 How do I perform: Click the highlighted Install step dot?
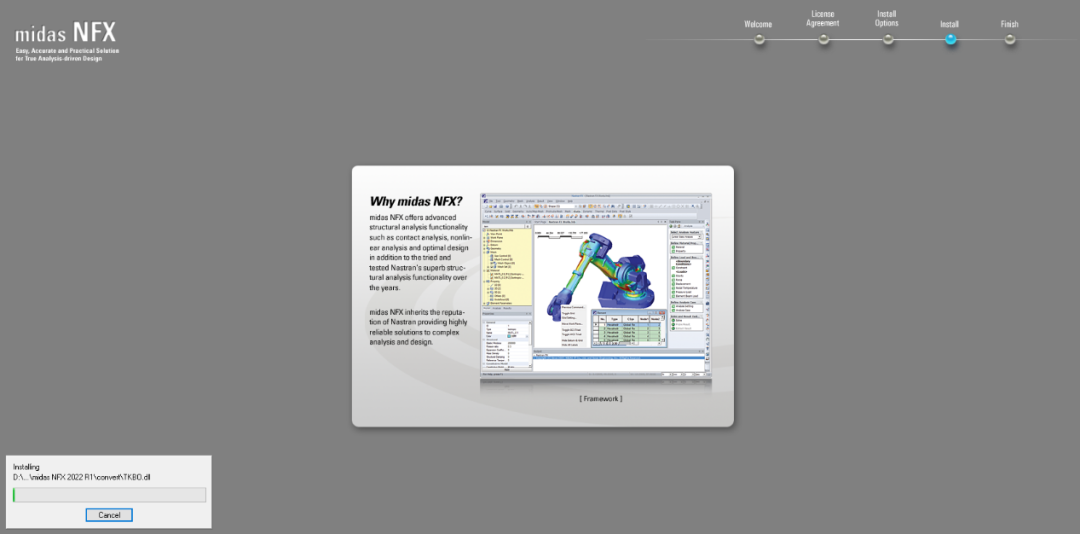tap(951, 39)
